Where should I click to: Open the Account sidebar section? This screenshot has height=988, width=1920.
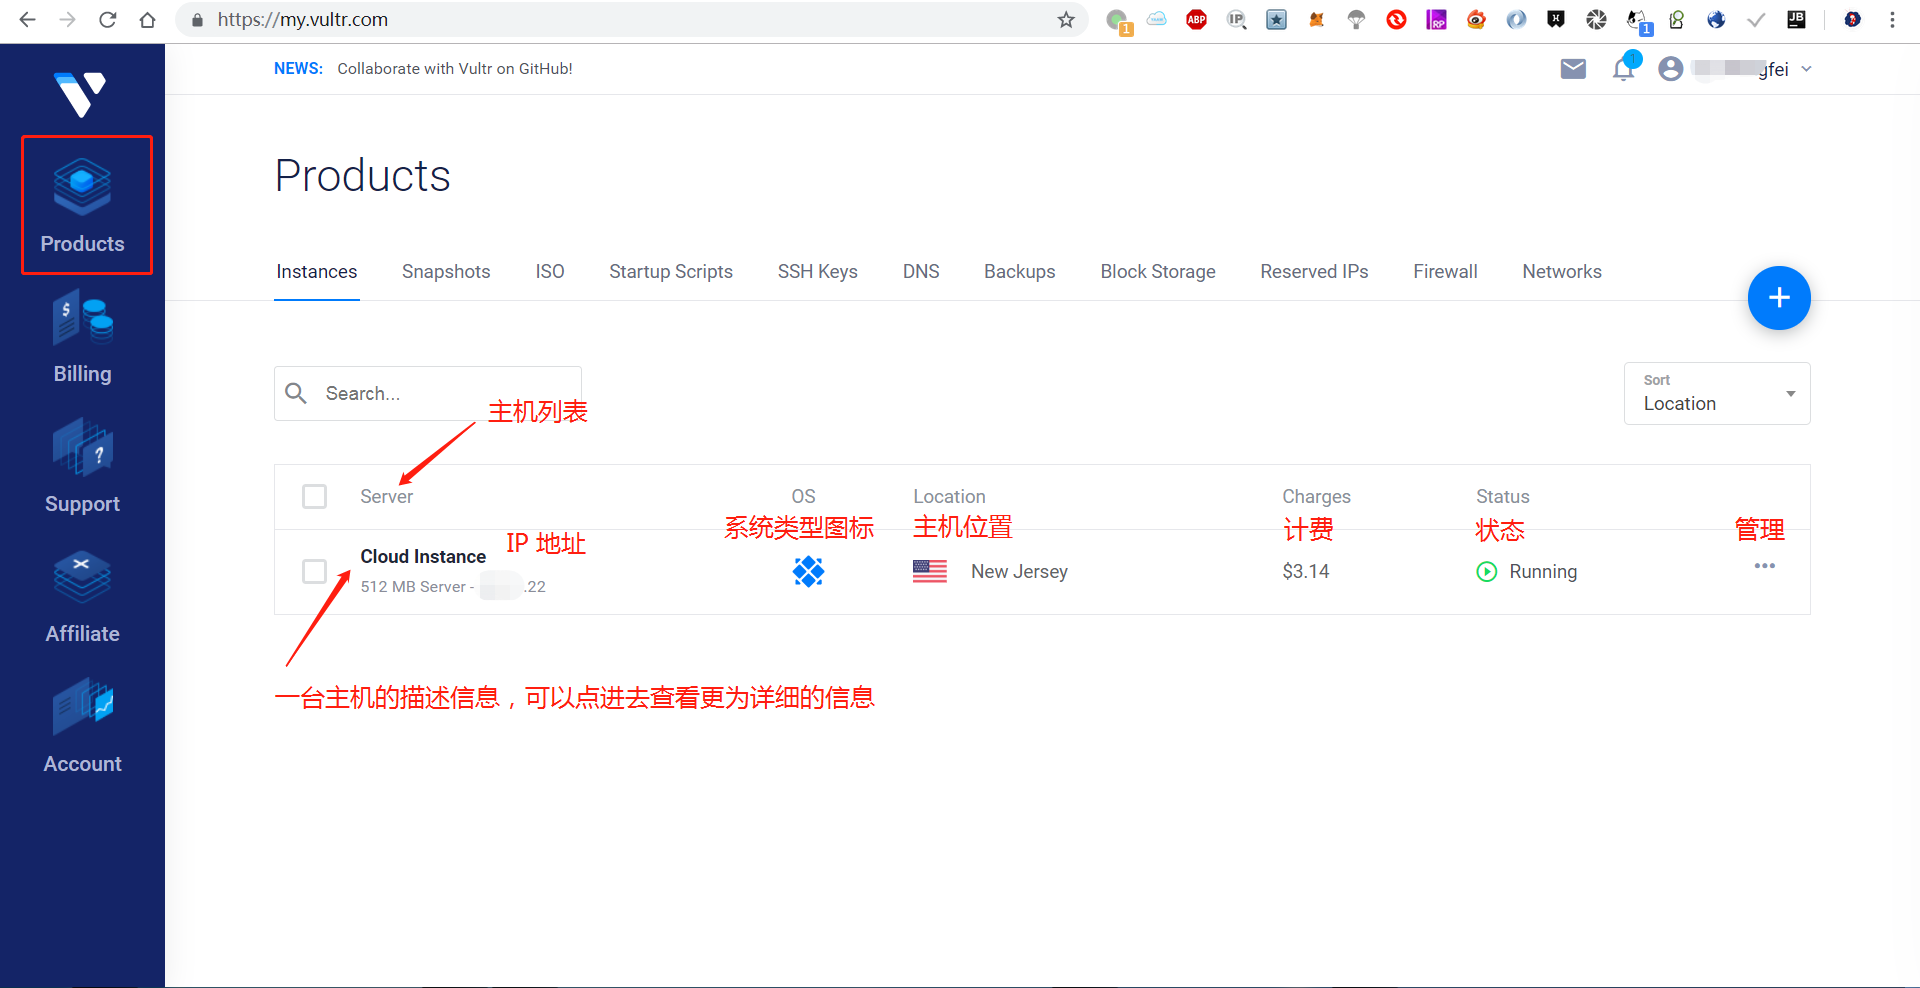tap(82, 727)
